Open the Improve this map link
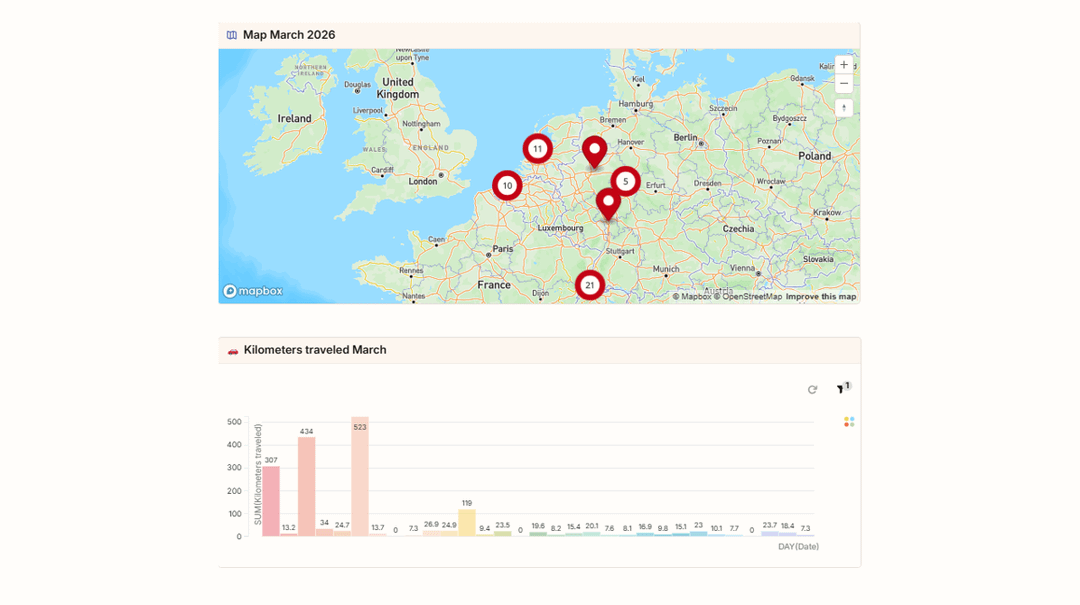 [x=820, y=297]
